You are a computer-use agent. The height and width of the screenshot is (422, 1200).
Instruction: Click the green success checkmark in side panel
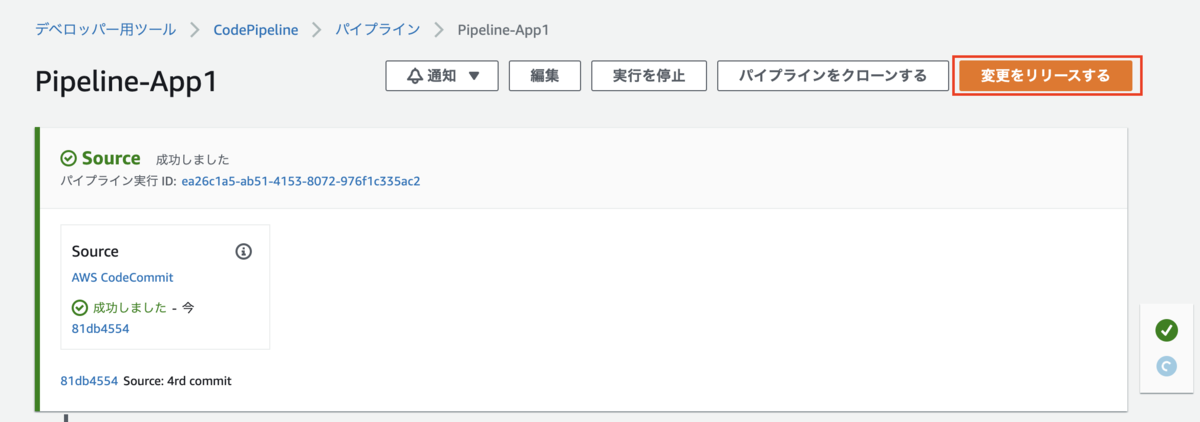pos(1166,330)
